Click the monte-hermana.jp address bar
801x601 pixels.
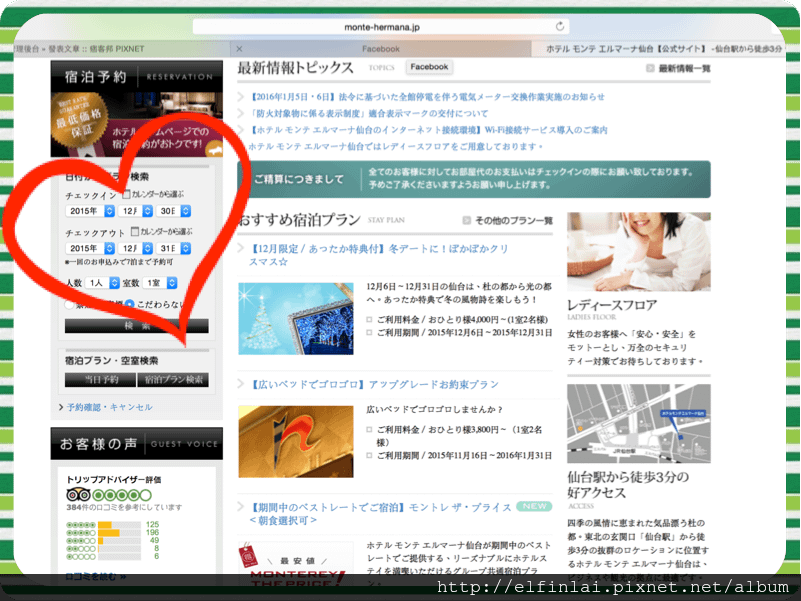coord(381,27)
